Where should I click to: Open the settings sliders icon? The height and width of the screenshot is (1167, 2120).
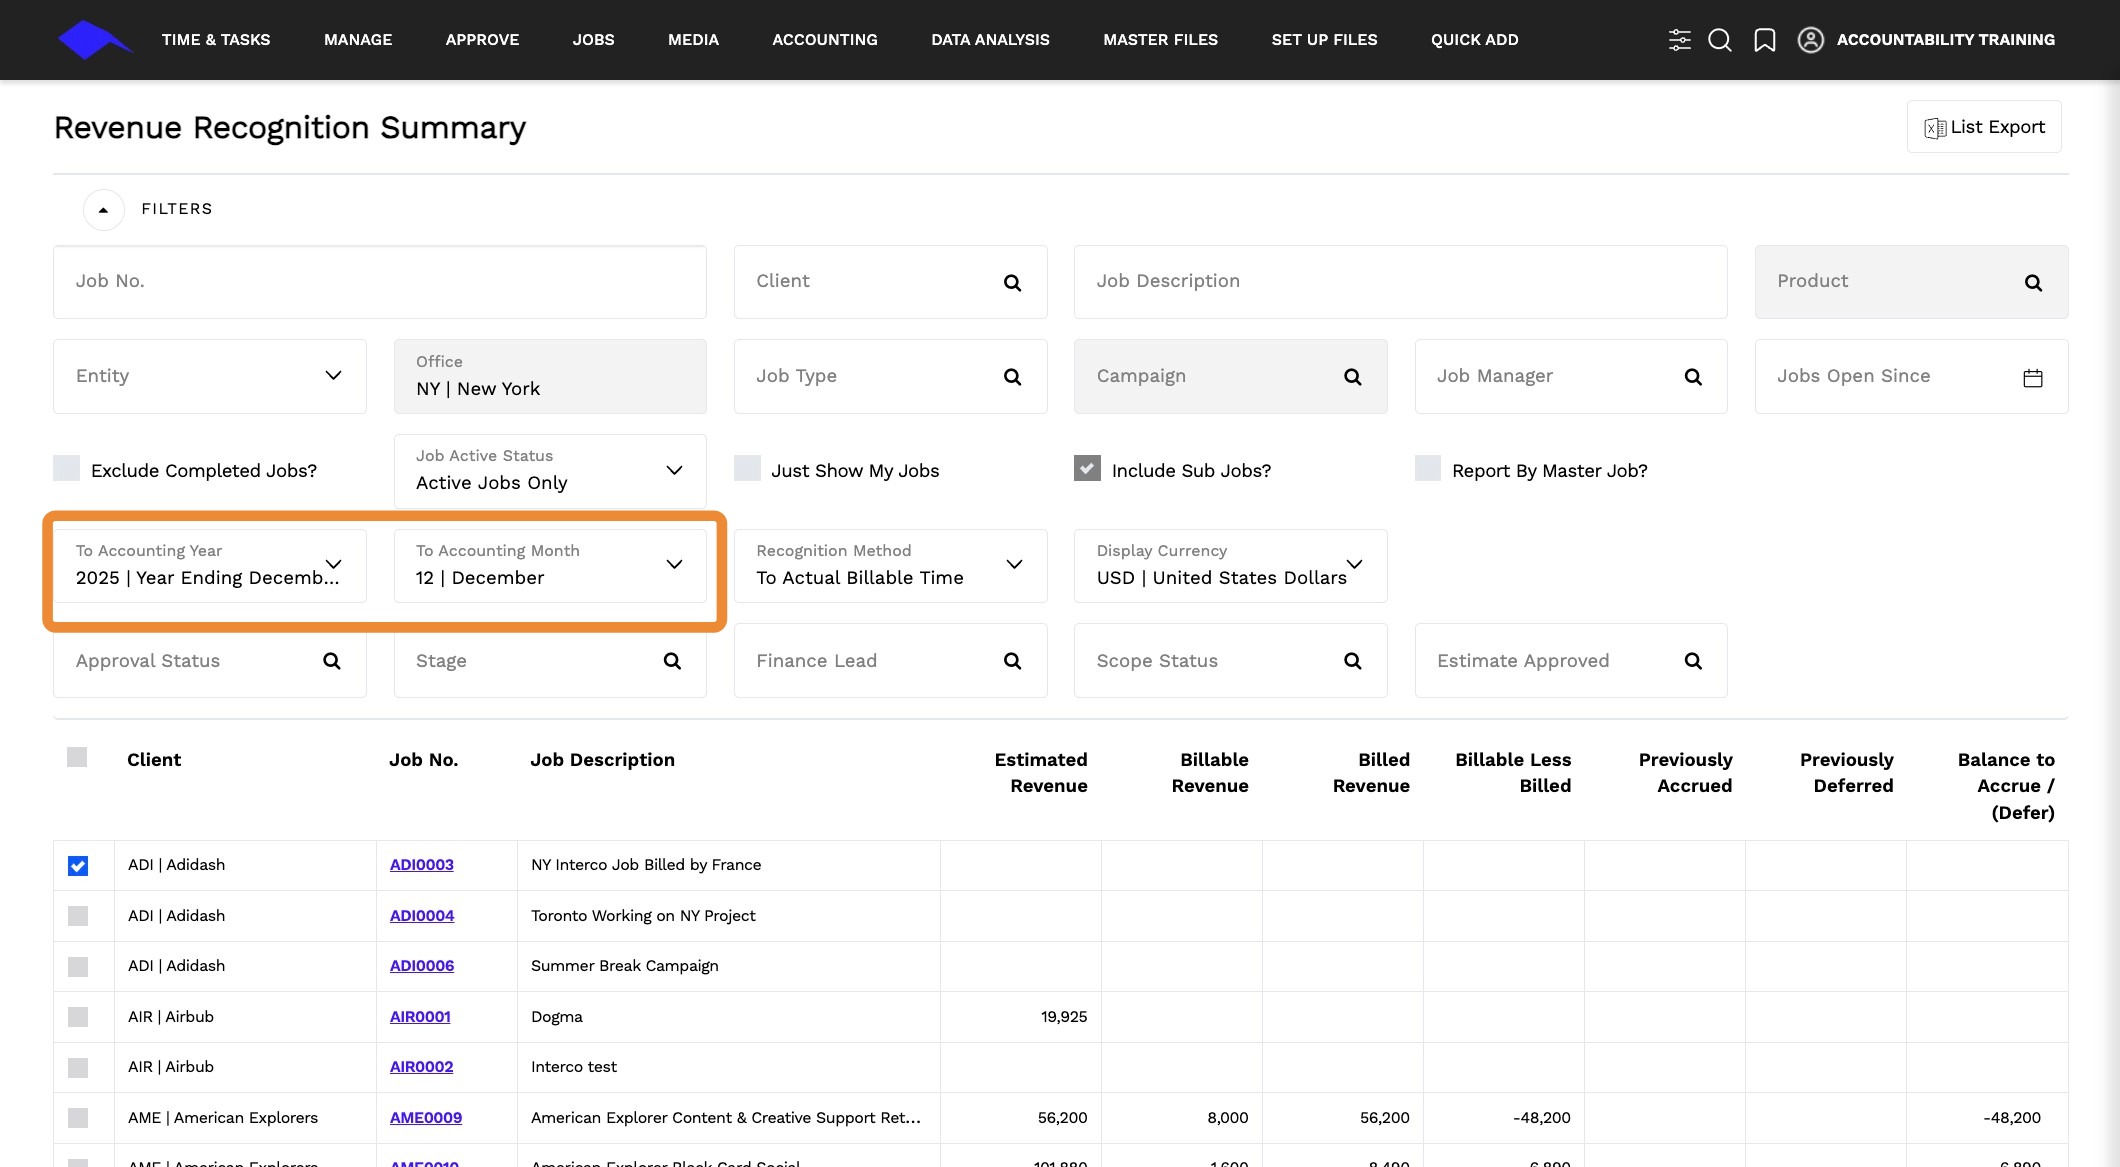(1680, 40)
